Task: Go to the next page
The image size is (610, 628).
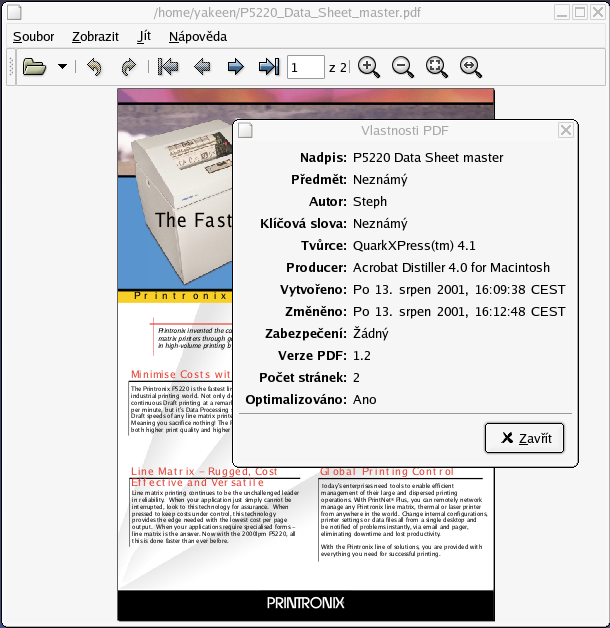Action: pos(236,66)
